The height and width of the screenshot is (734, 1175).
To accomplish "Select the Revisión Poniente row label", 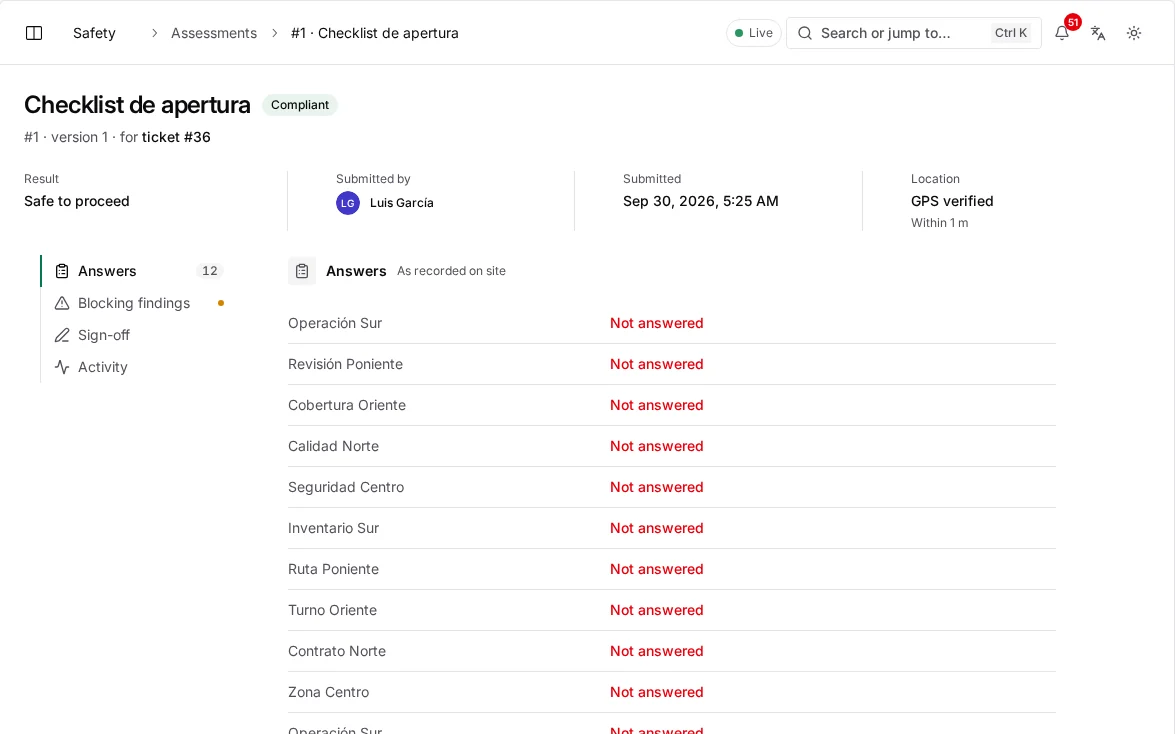I will coord(345,364).
